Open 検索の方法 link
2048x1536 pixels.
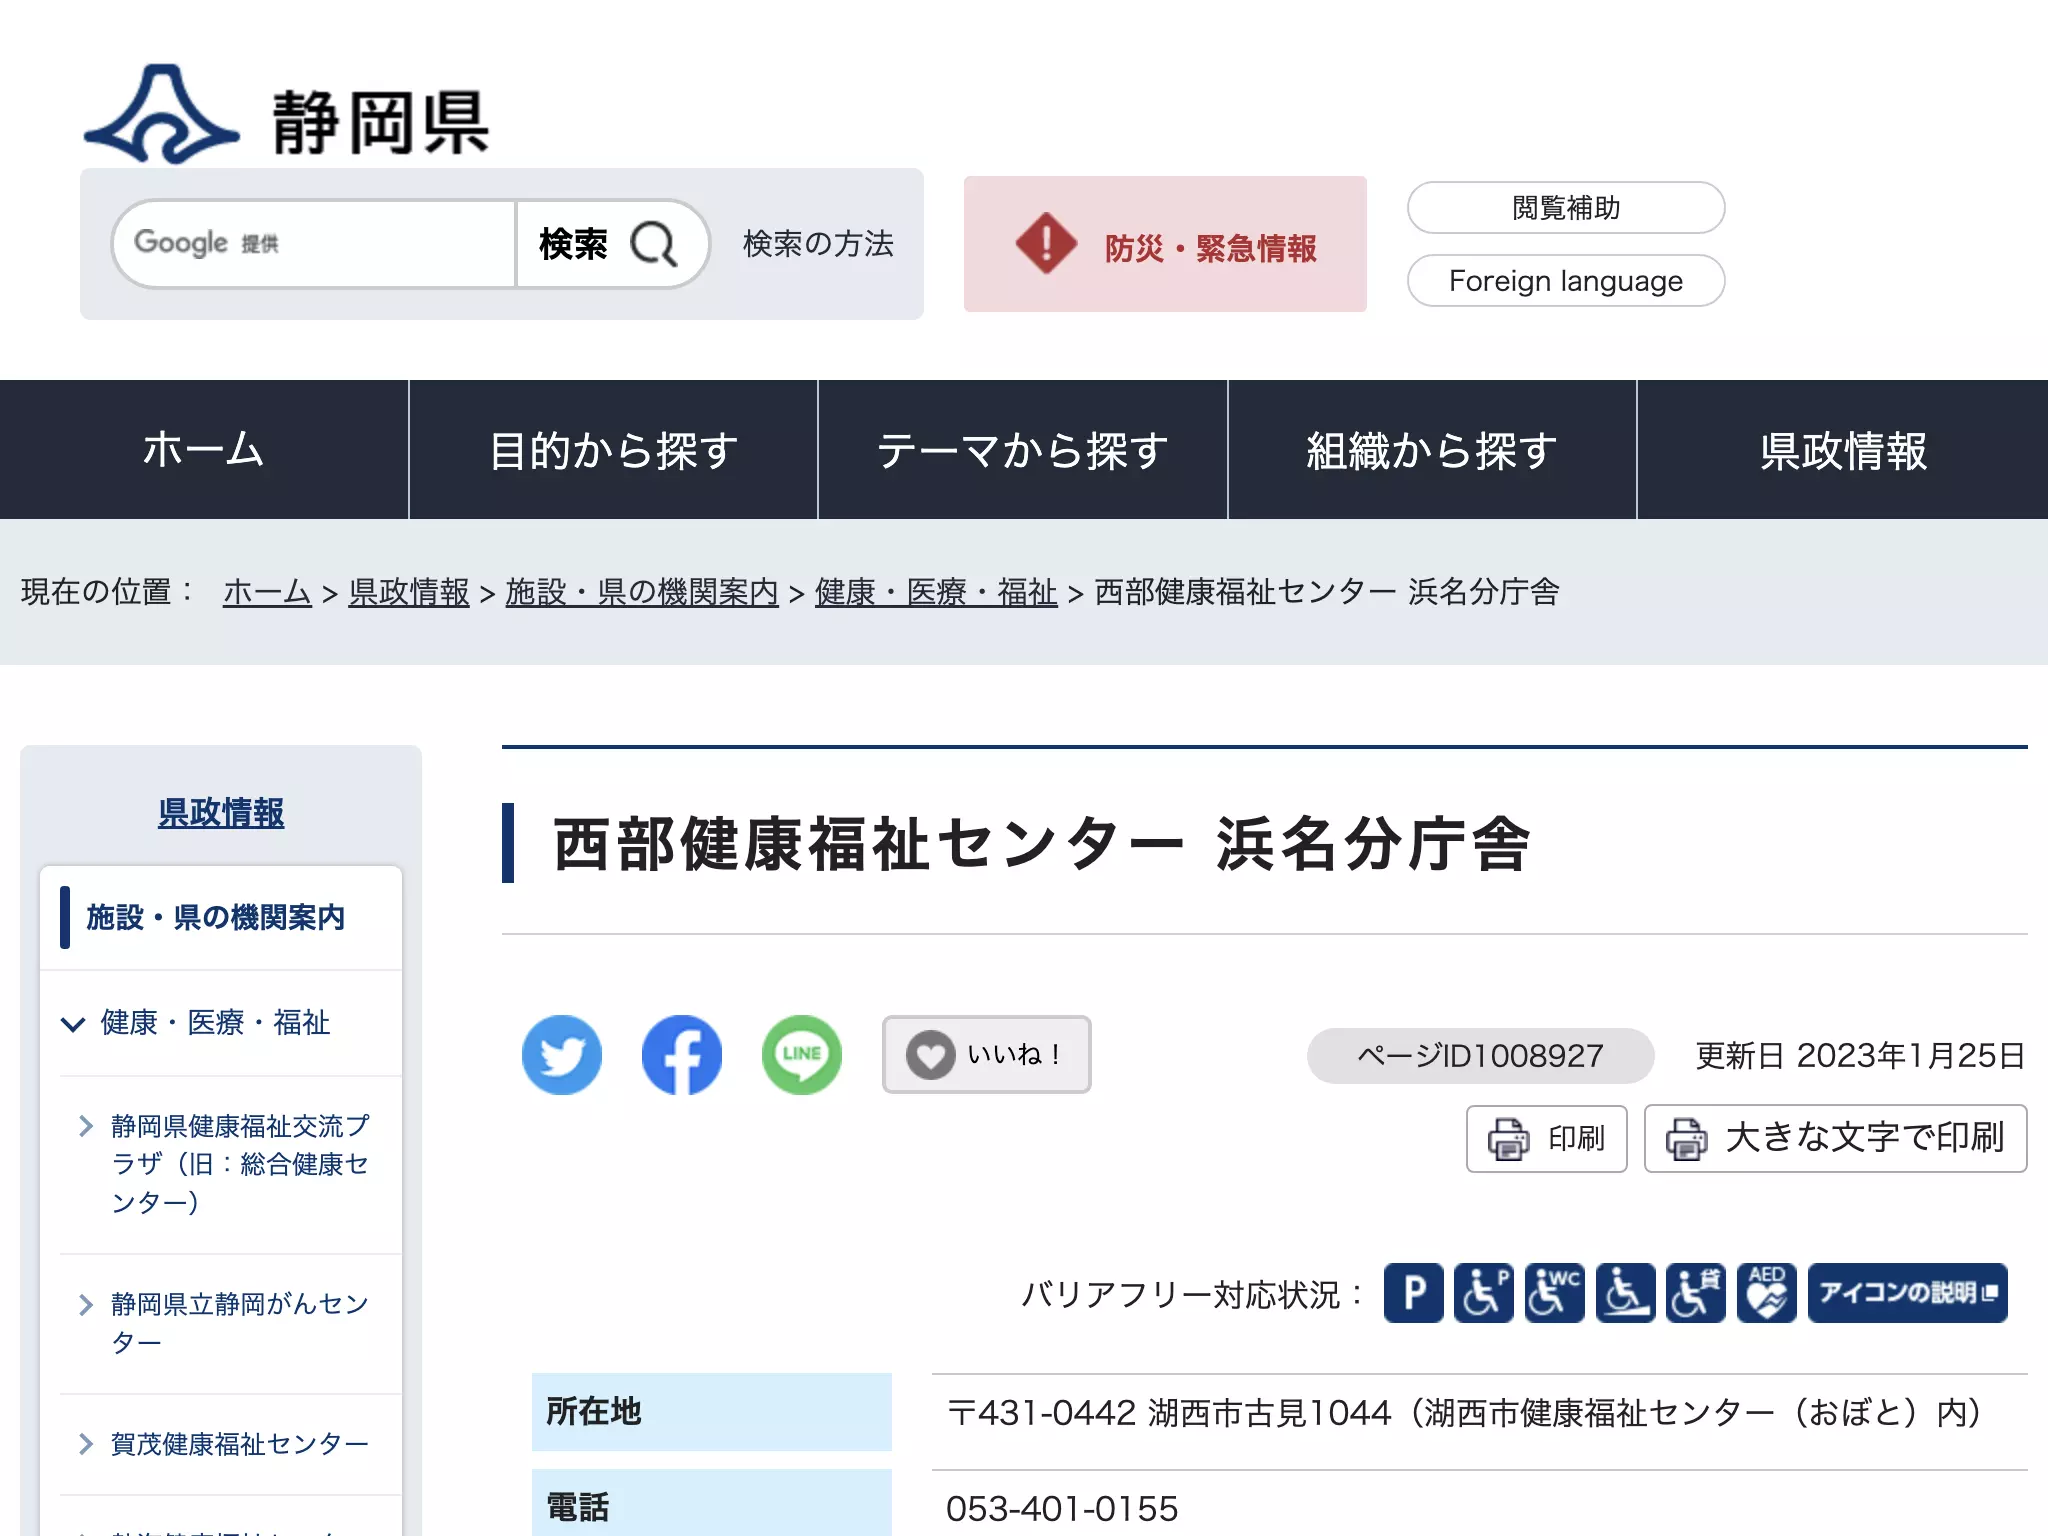point(818,244)
